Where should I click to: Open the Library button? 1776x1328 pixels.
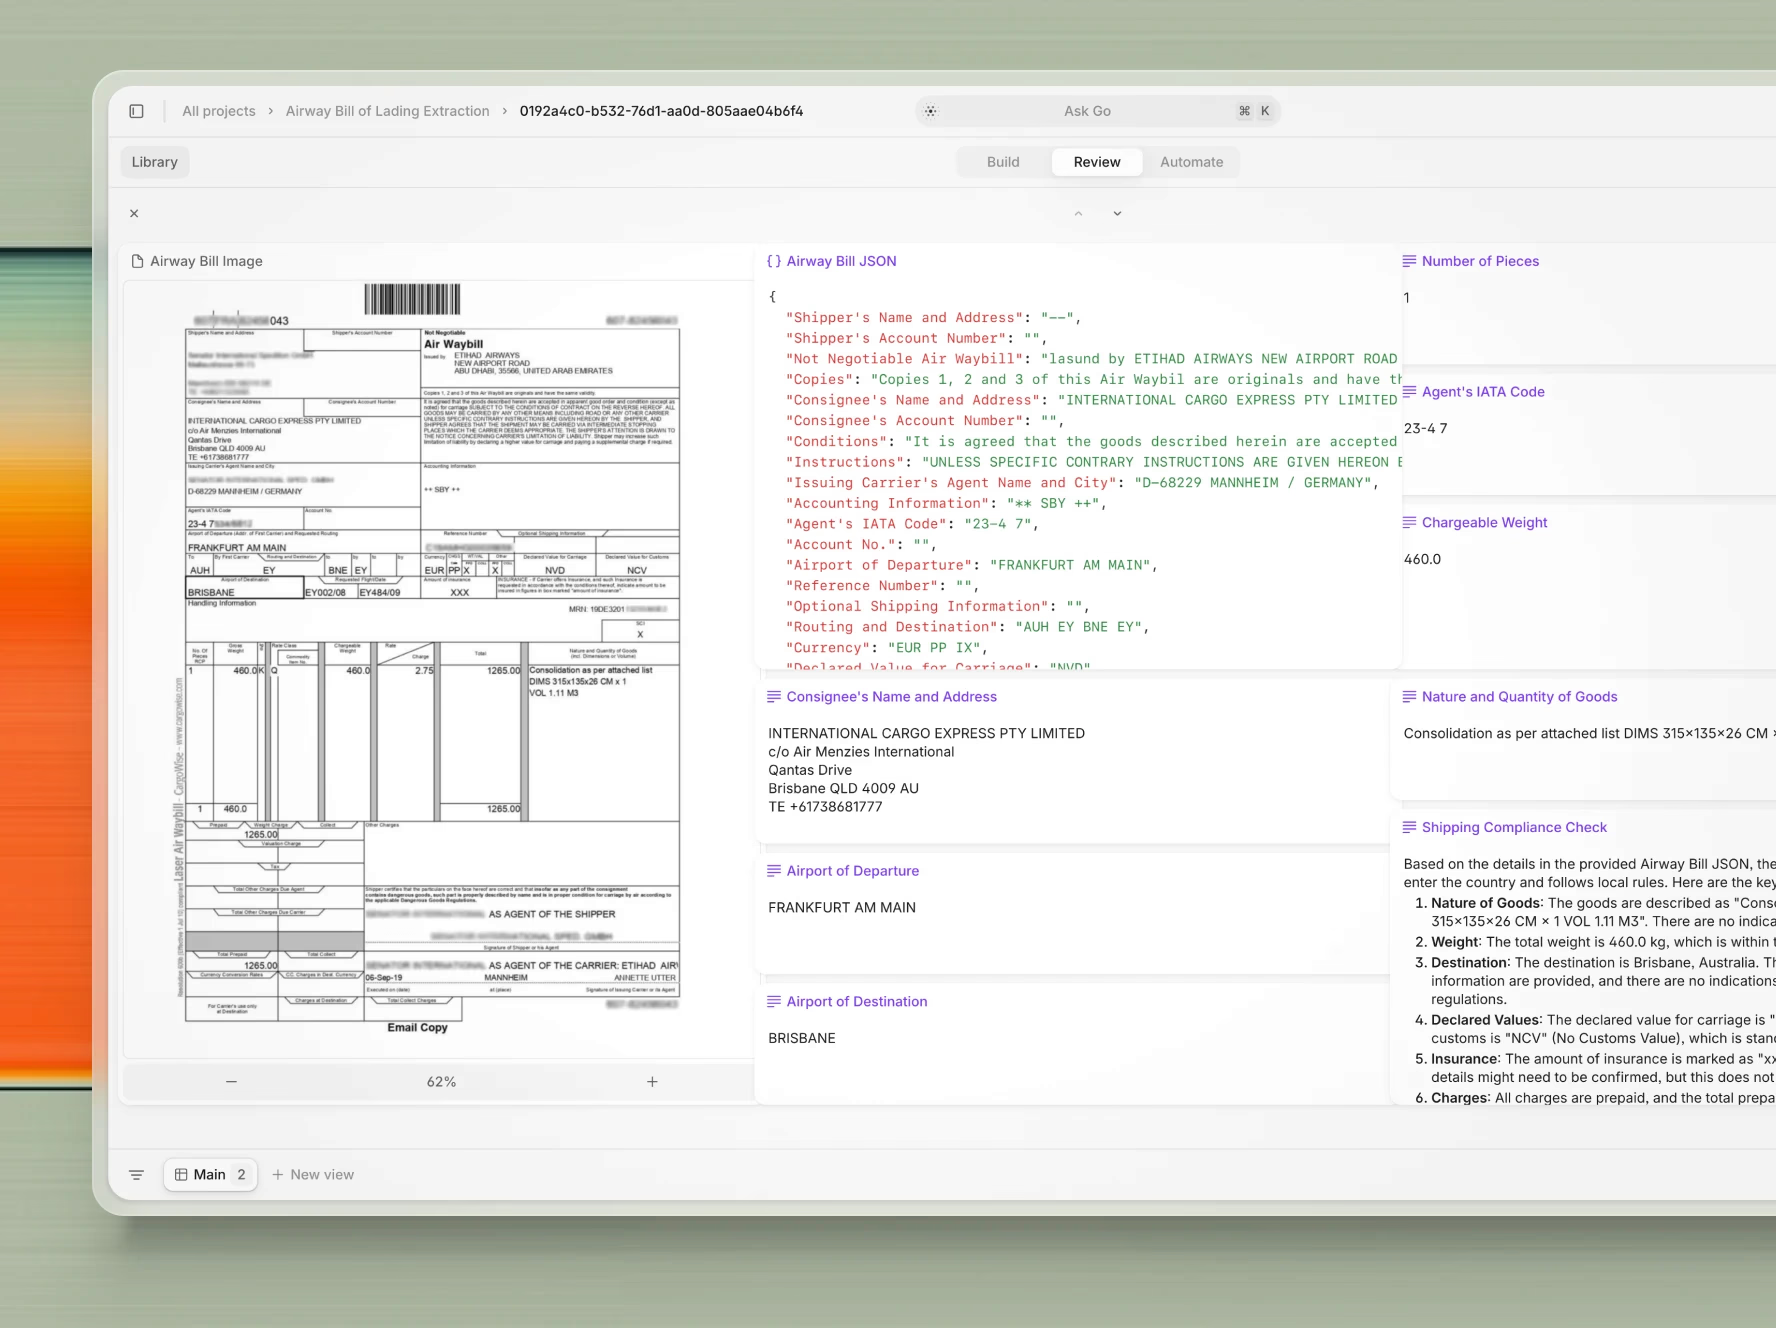(155, 162)
